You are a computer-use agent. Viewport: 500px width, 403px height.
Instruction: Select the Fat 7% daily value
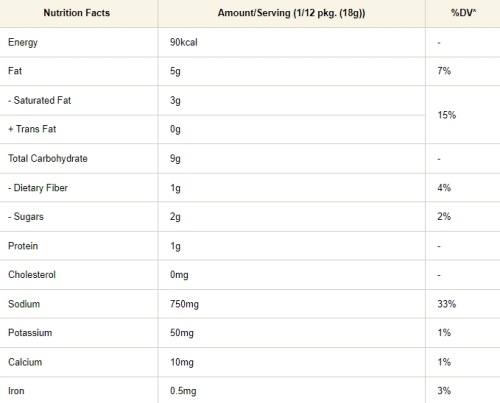pyautogui.click(x=444, y=71)
